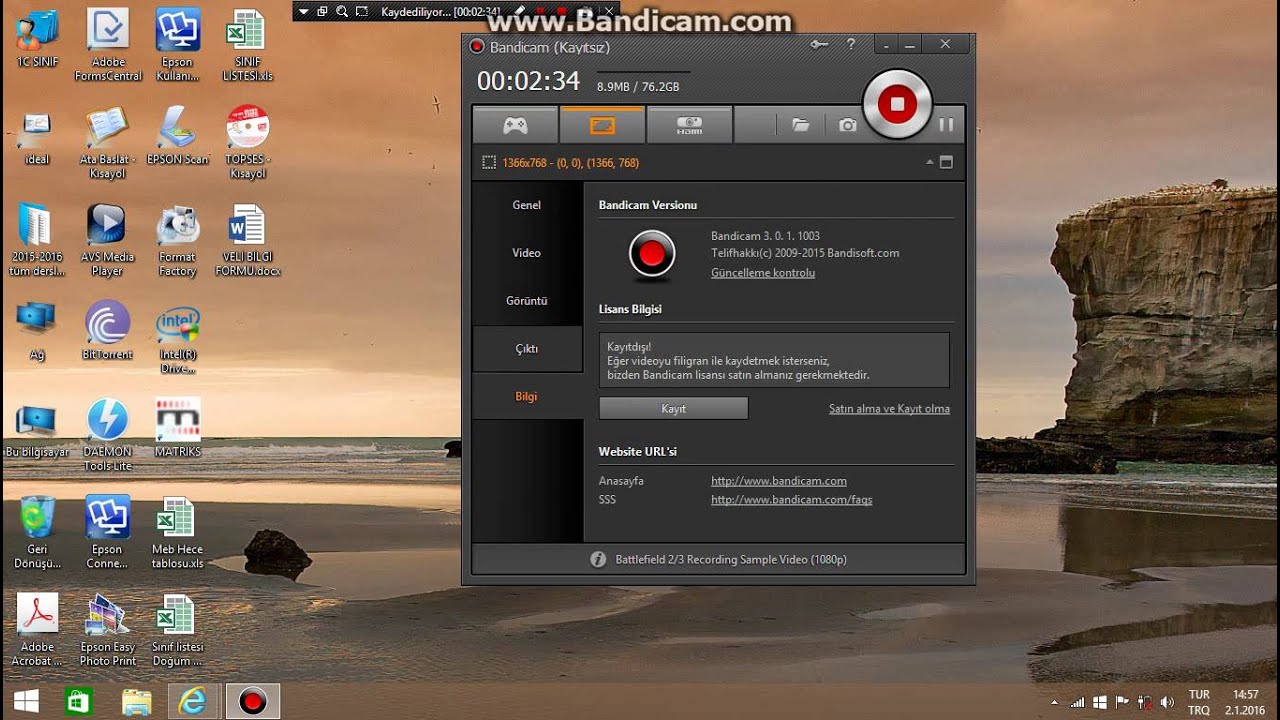Screen dimensions: 1280x720
Task: Open SINIF LISTESI.xls desktop file
Action: click(247, 44)
